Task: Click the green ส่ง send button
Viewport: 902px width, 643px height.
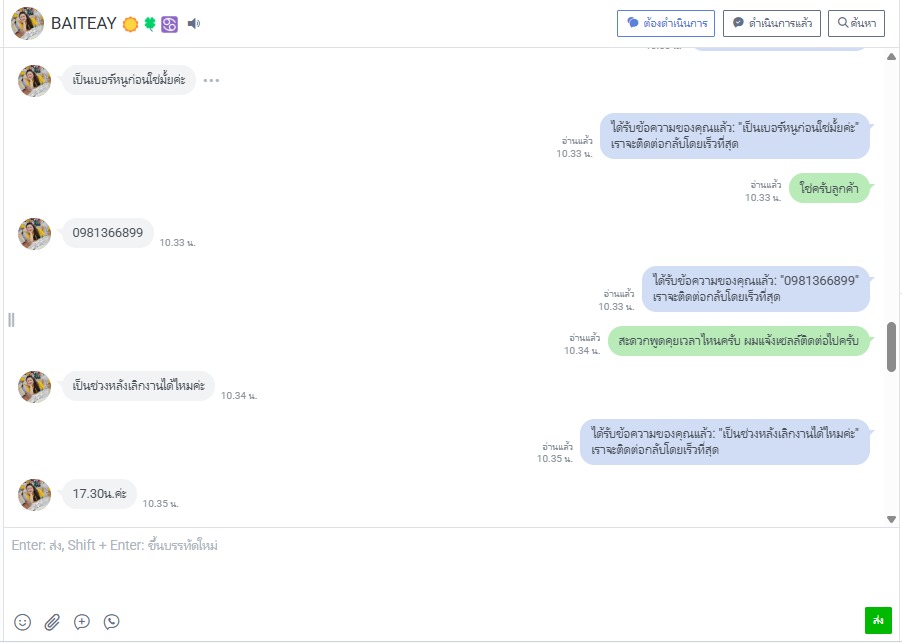Action: point(878,621)
